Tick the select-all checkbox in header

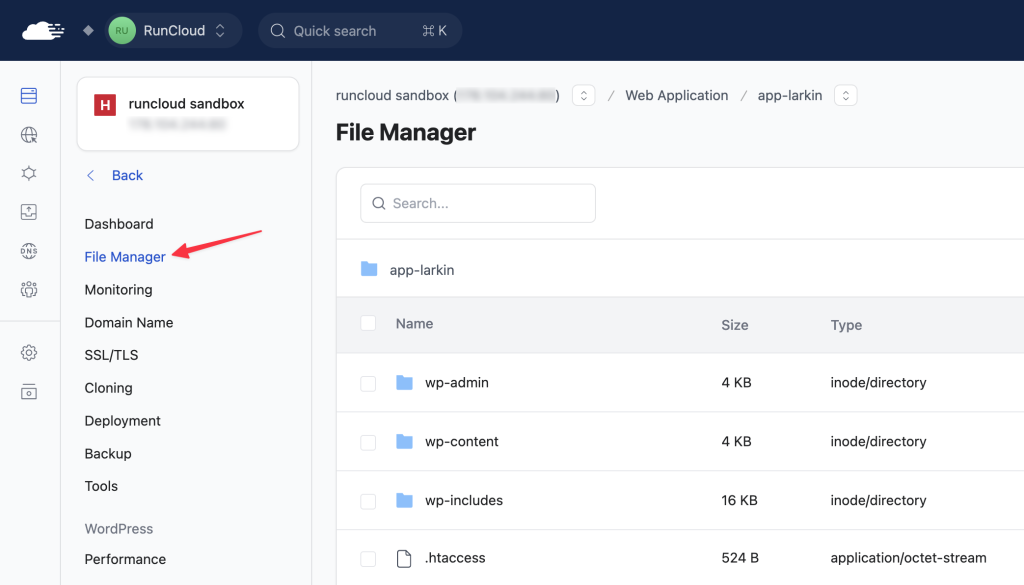coord(368,323)
